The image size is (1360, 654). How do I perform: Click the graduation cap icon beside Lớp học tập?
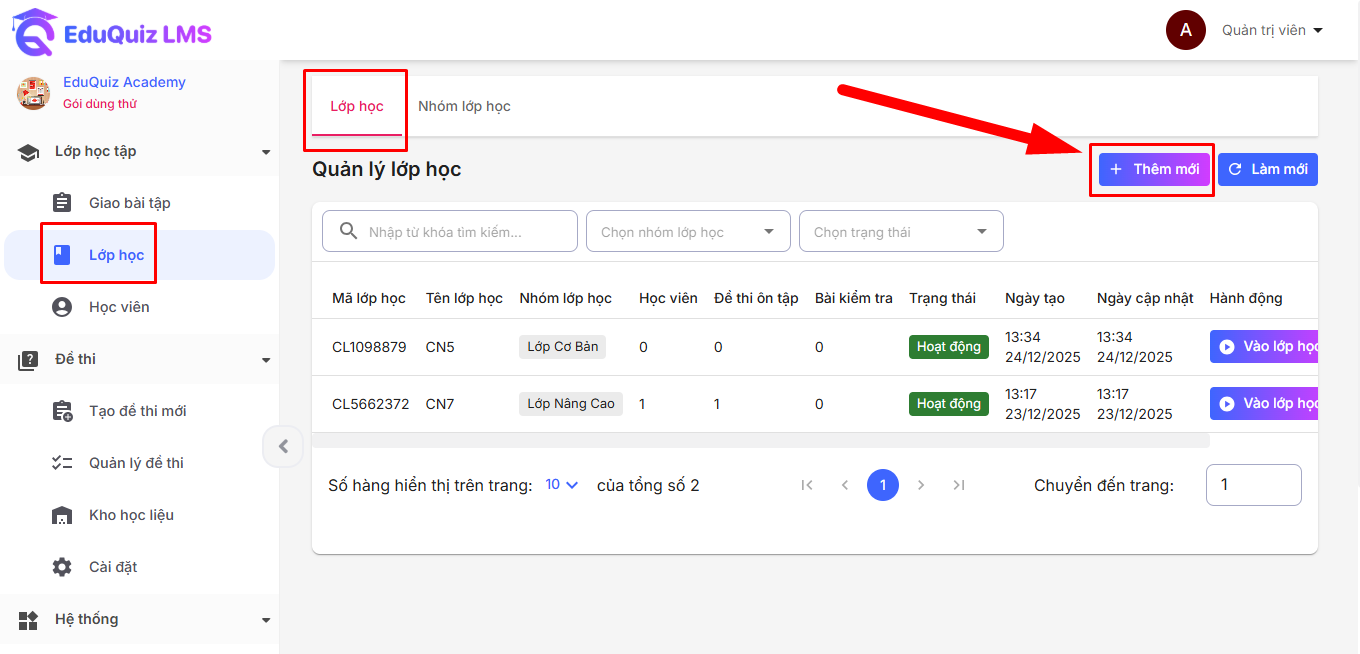(28, 152)
